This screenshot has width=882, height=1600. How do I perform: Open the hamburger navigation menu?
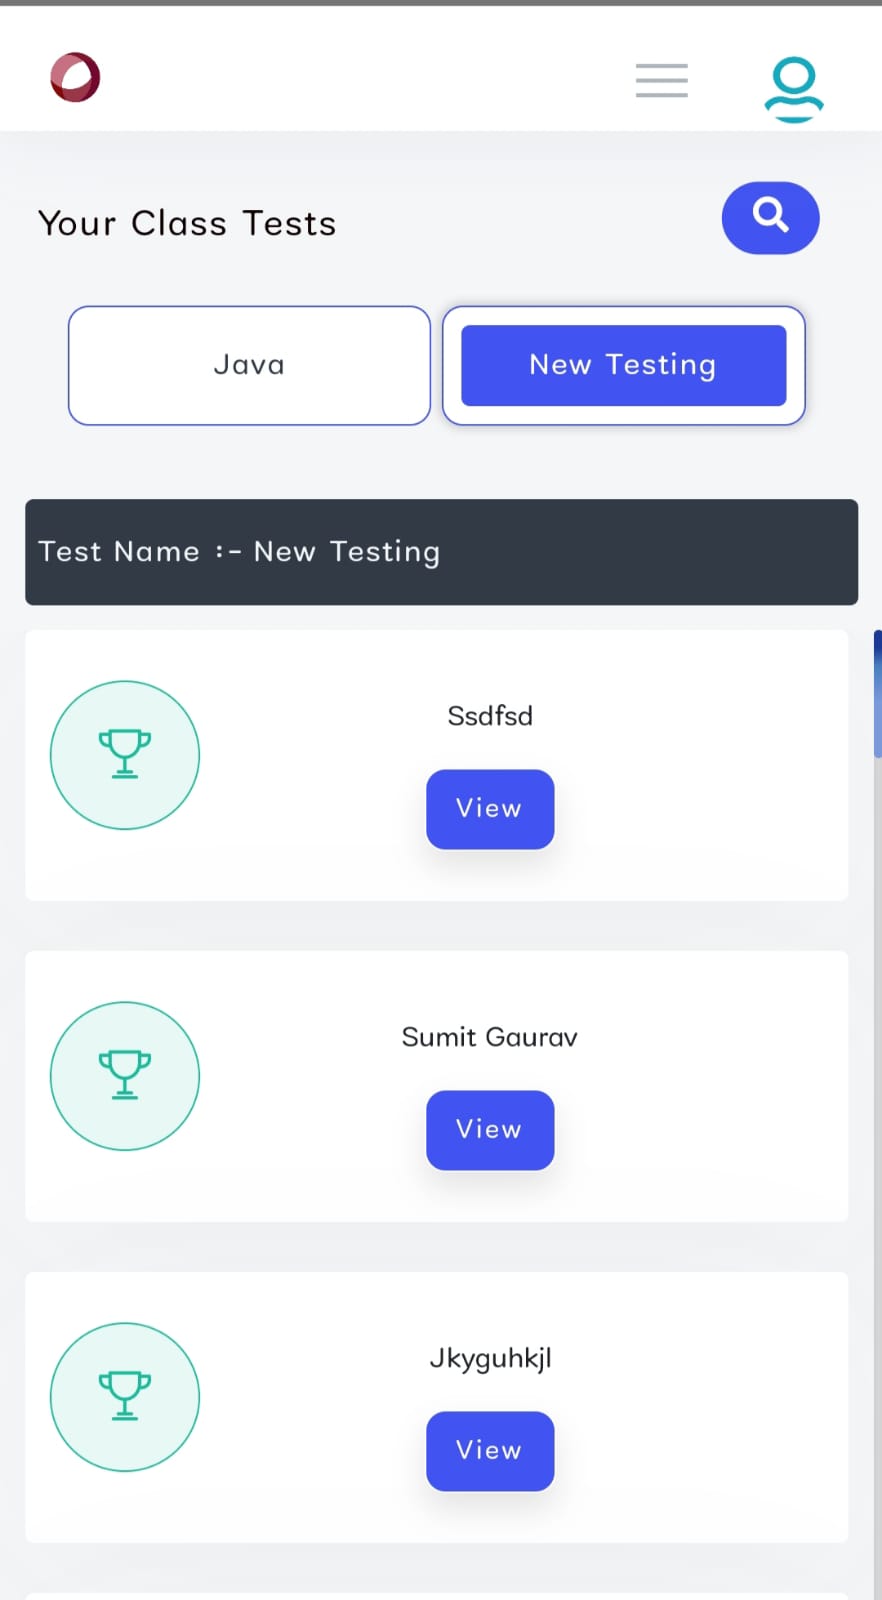(x=661, y=81)
